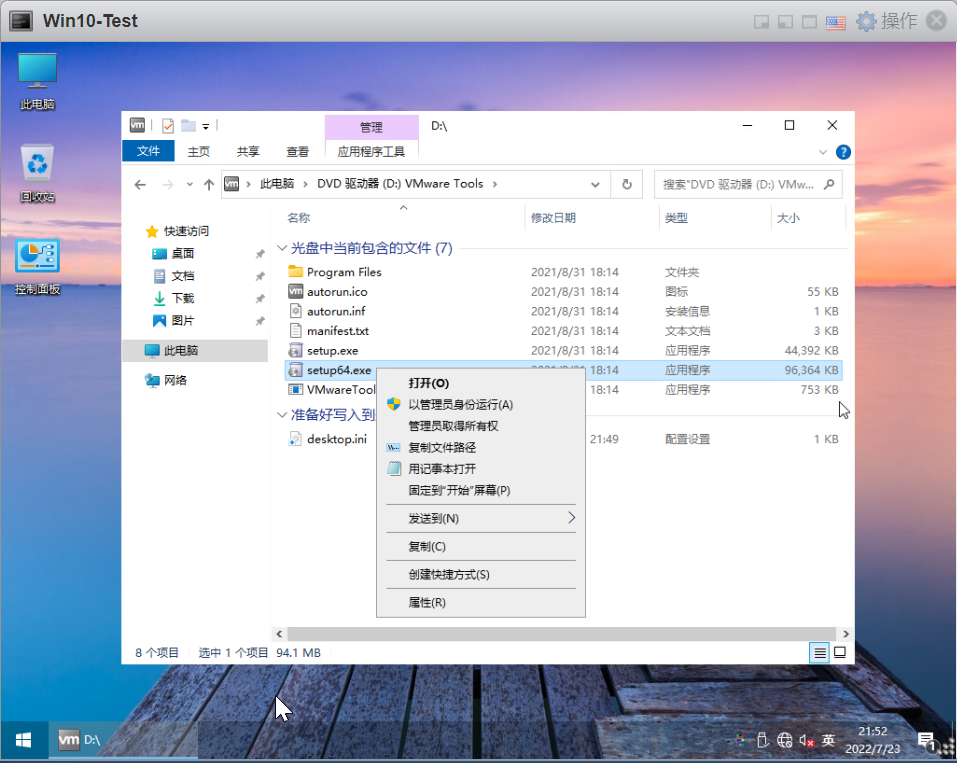
Task: Expand the address bar history dropdown
Action: pos(595,184)
